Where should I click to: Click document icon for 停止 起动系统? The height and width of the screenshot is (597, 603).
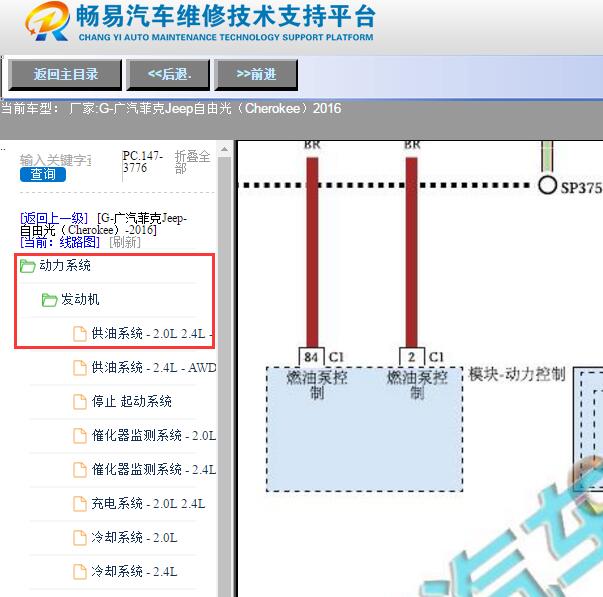pos(80,402)
